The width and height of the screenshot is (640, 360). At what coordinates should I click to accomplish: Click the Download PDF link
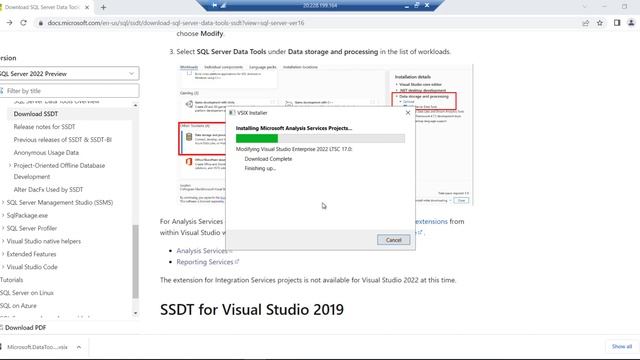(25, 328)
